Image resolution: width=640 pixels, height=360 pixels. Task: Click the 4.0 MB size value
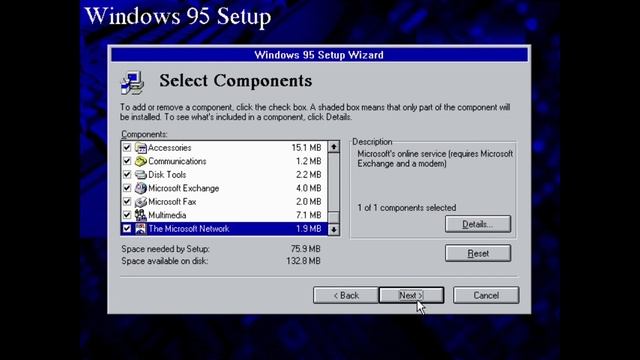point(309,188)
